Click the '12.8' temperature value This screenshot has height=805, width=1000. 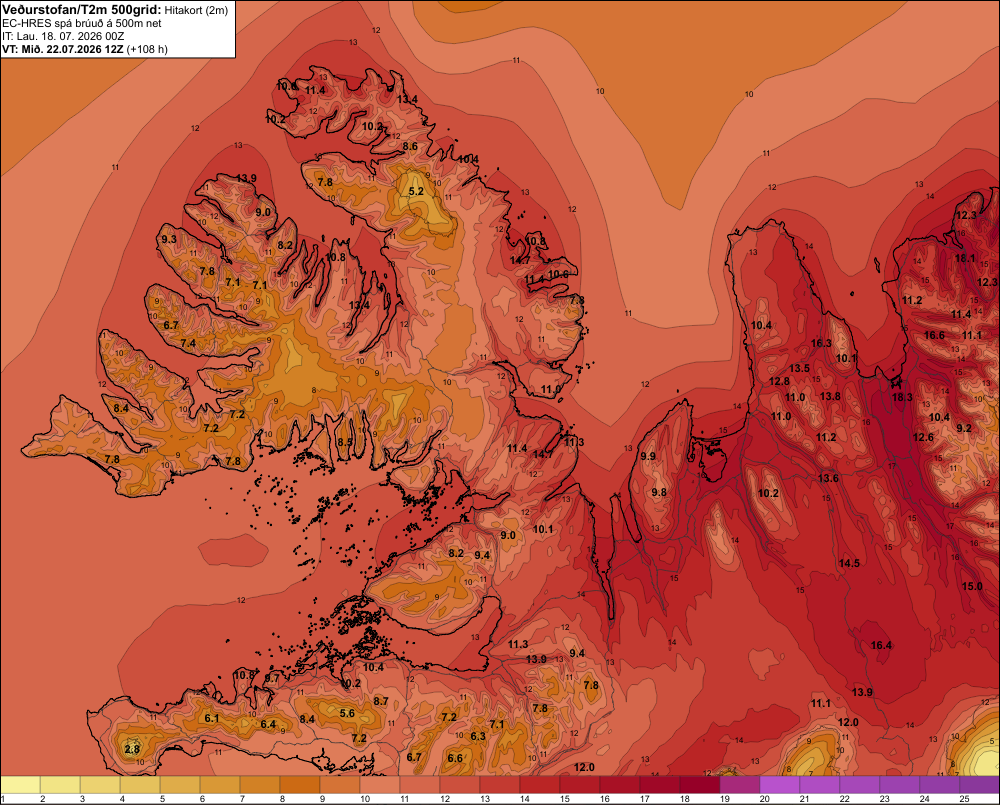779,381
